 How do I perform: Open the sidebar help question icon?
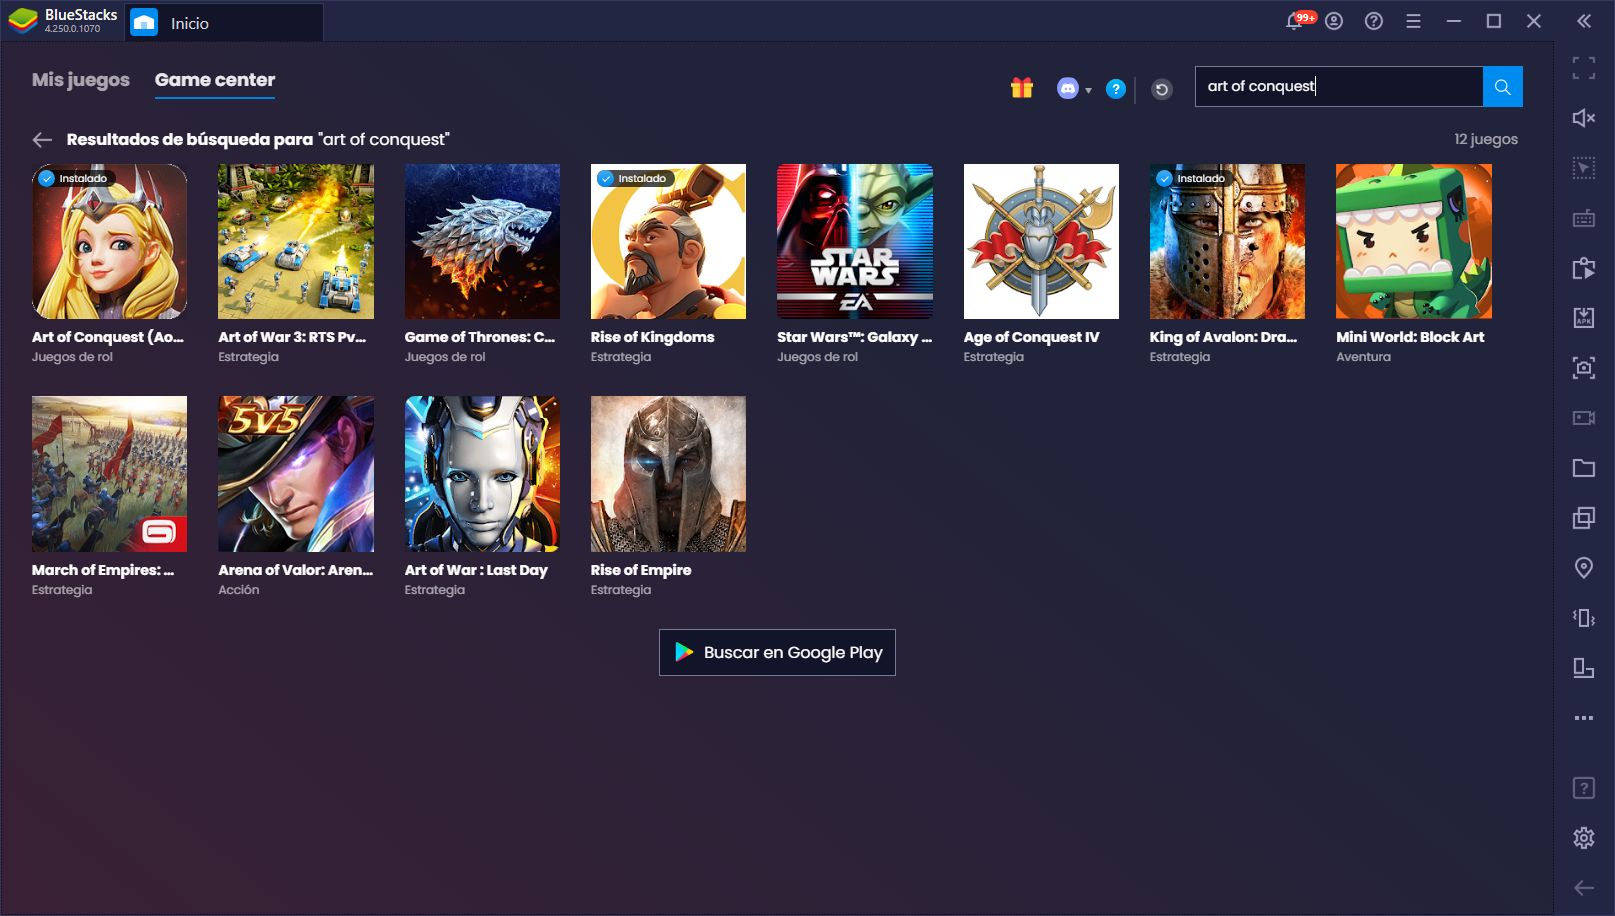1584,788
